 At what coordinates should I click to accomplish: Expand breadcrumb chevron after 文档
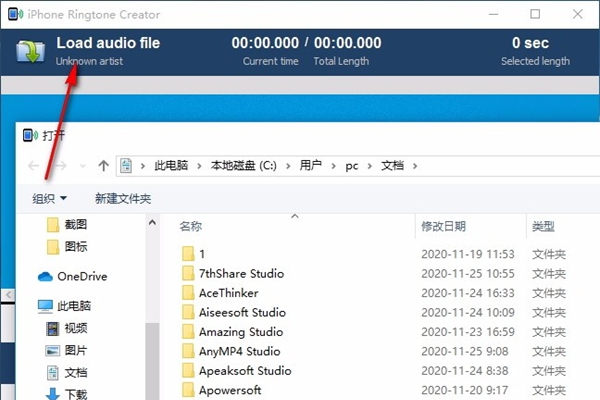(x=415, y=166)
